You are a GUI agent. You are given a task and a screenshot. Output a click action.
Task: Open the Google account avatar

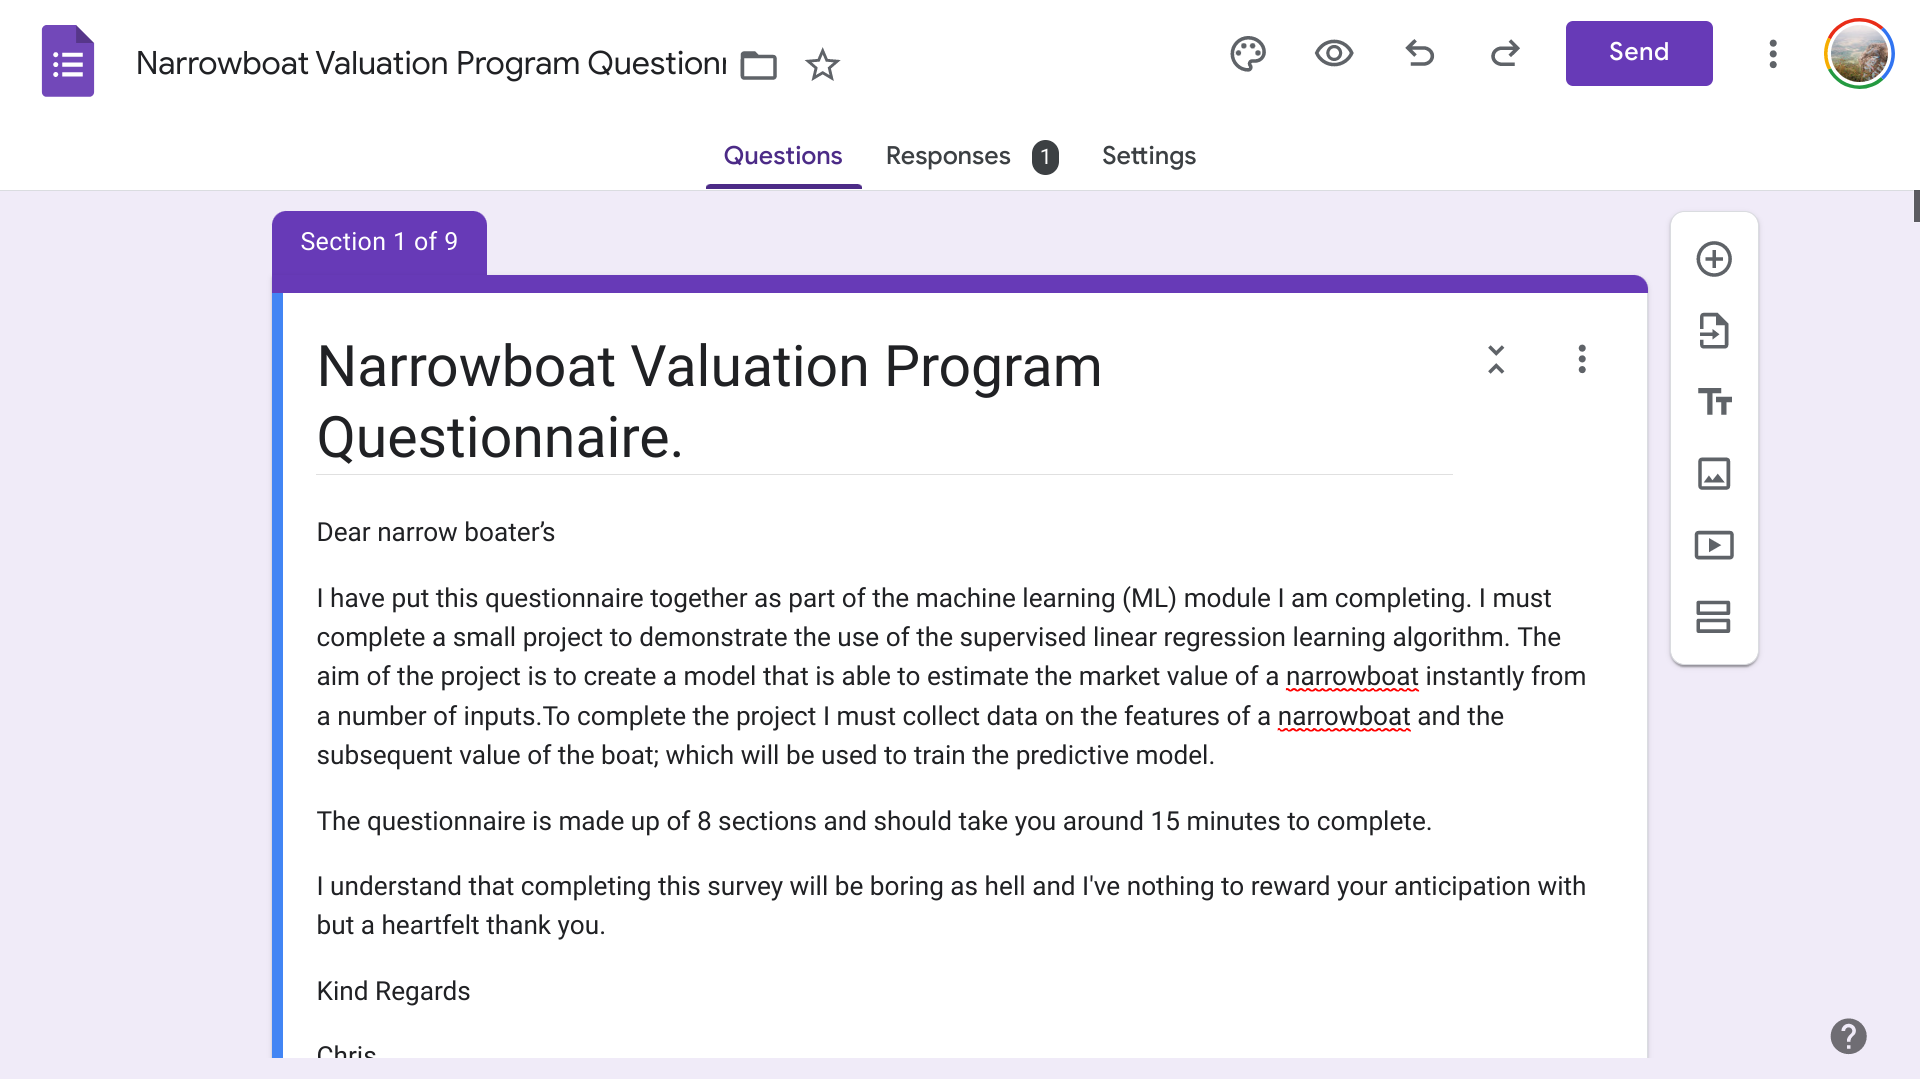1859,53
